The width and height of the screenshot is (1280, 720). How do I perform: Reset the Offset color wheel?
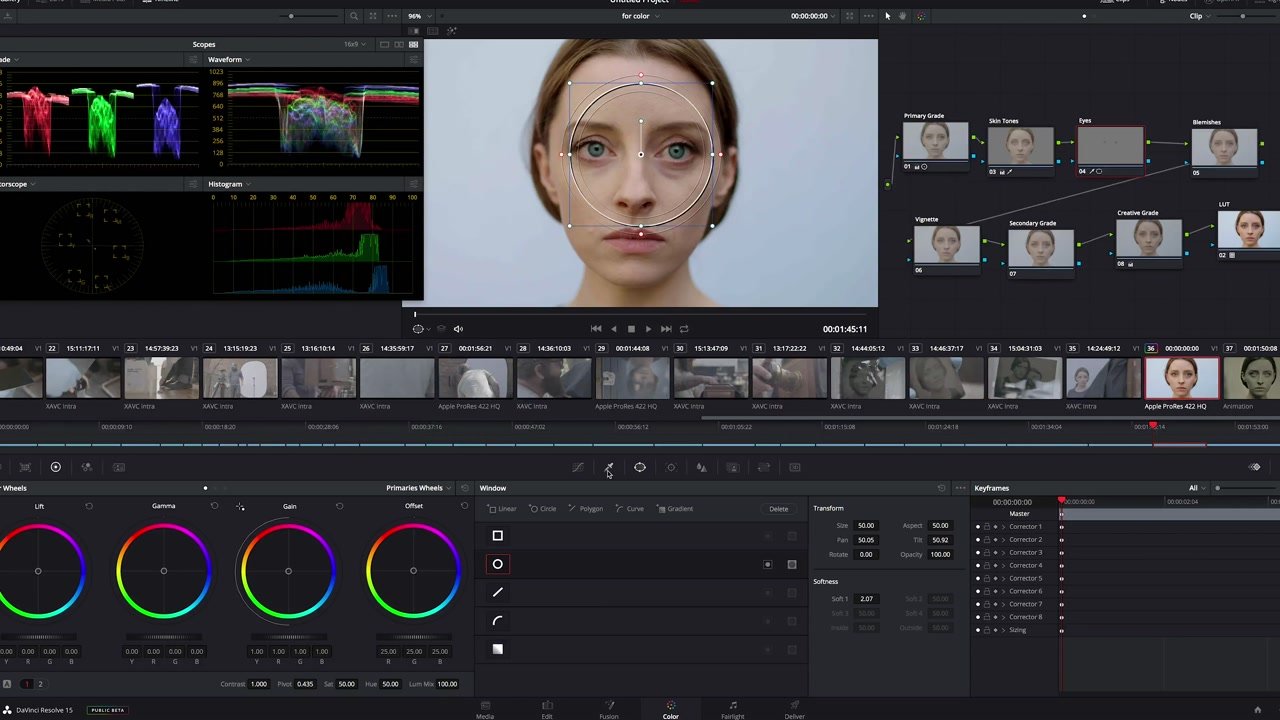[464, 506]
